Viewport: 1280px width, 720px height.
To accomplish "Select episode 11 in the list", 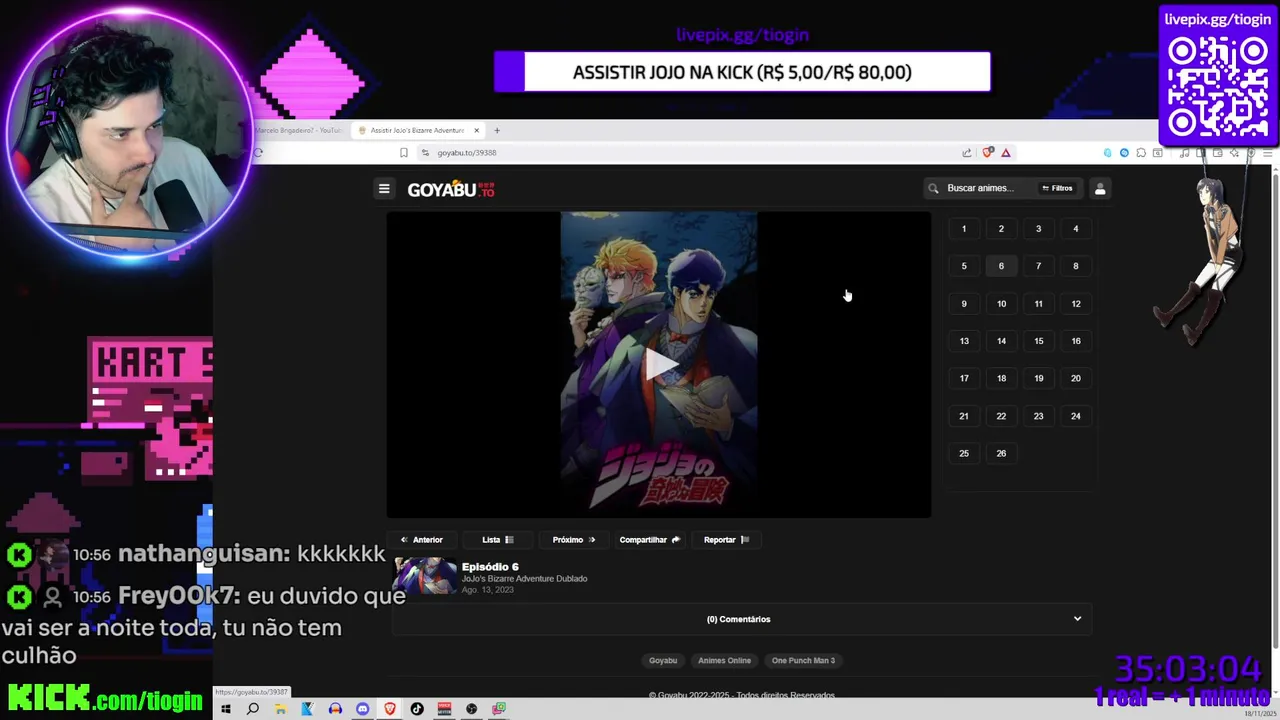I will click(1038, 304).
